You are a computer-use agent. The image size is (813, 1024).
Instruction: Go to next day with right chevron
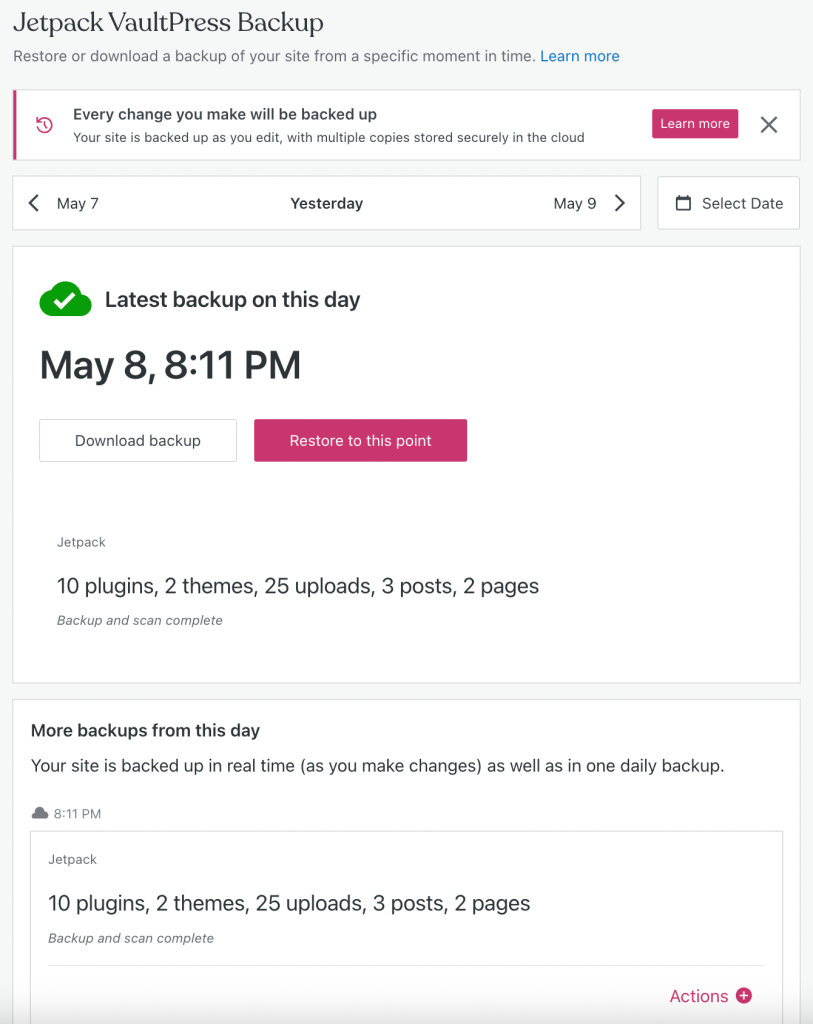click(x=620, y=203)
